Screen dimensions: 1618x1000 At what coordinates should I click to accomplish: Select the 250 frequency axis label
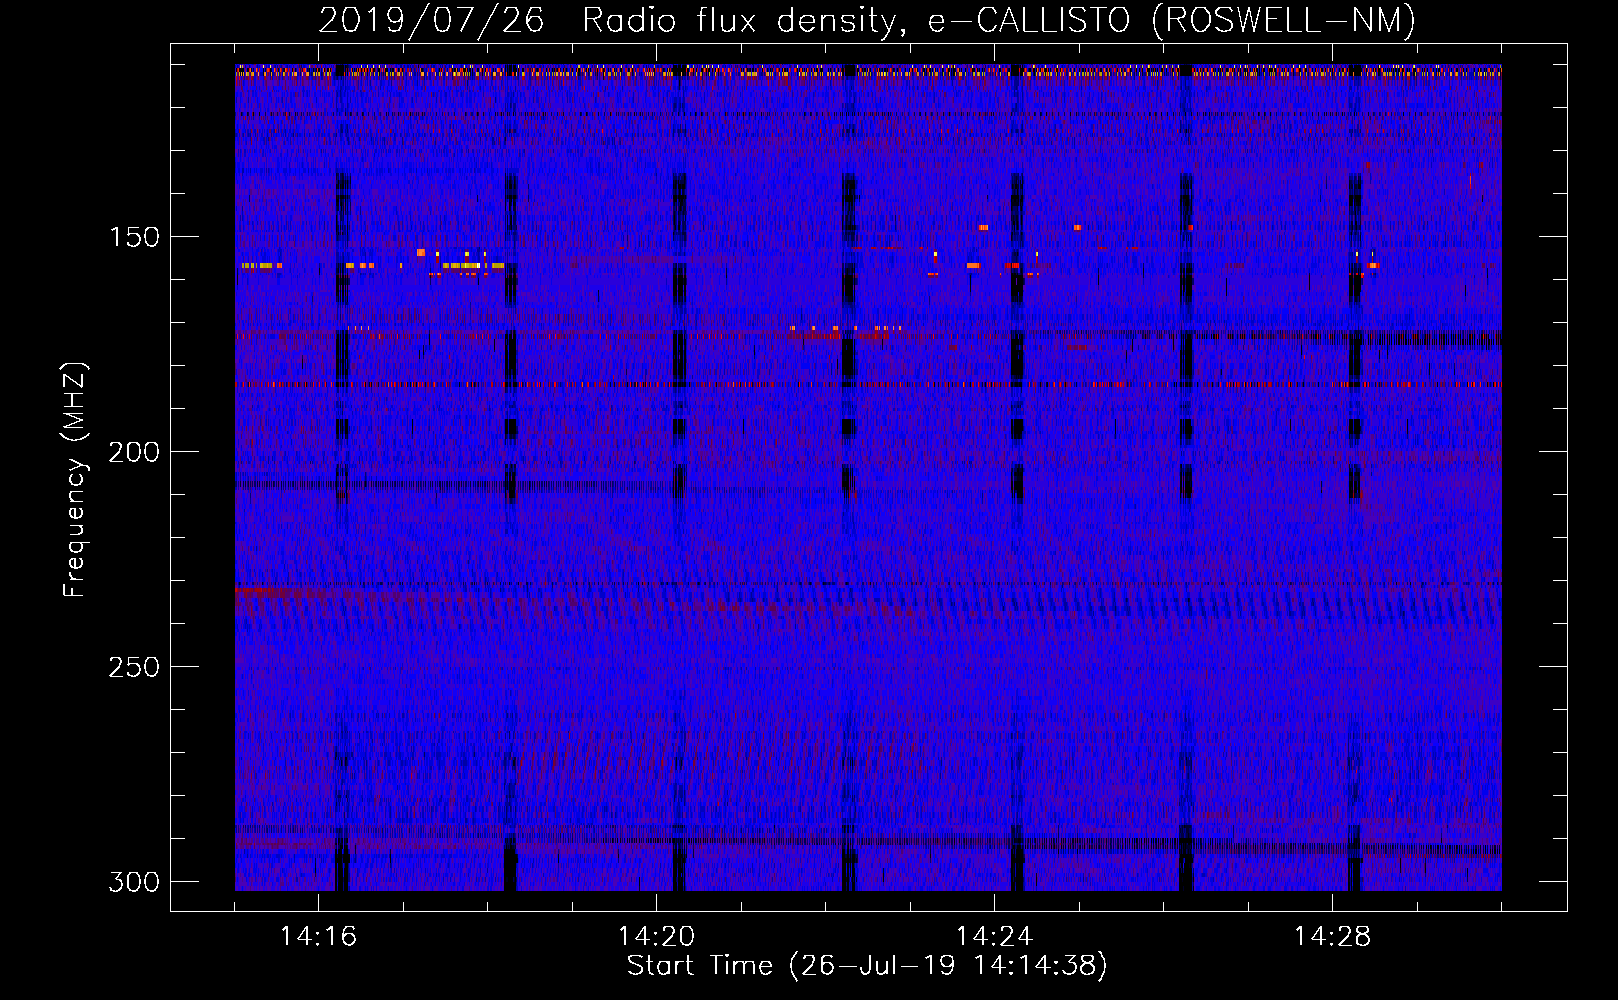tap(134, 667)
